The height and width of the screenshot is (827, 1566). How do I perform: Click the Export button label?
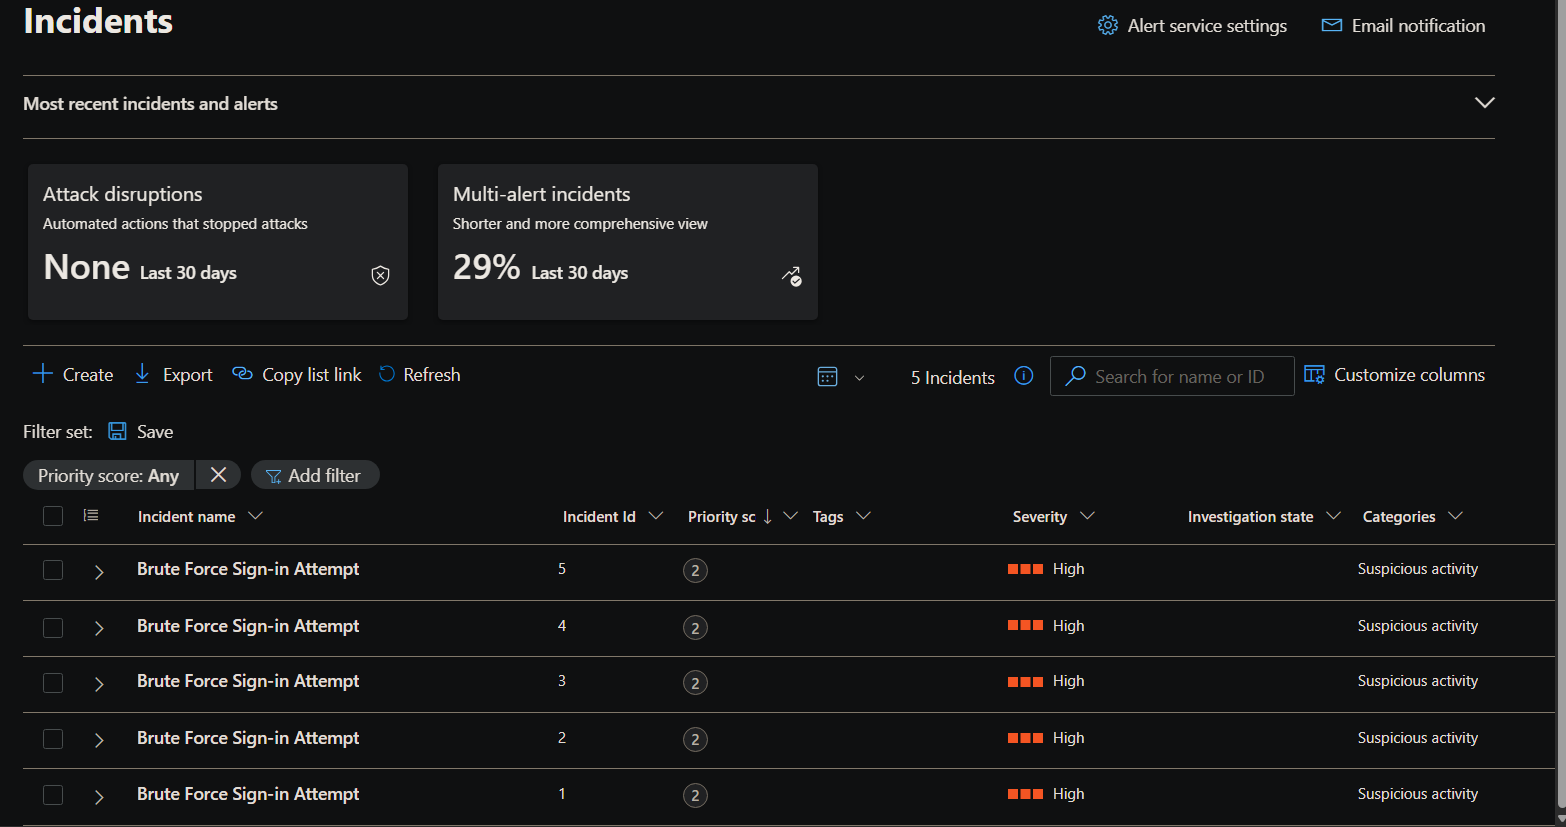pos(188,375)
